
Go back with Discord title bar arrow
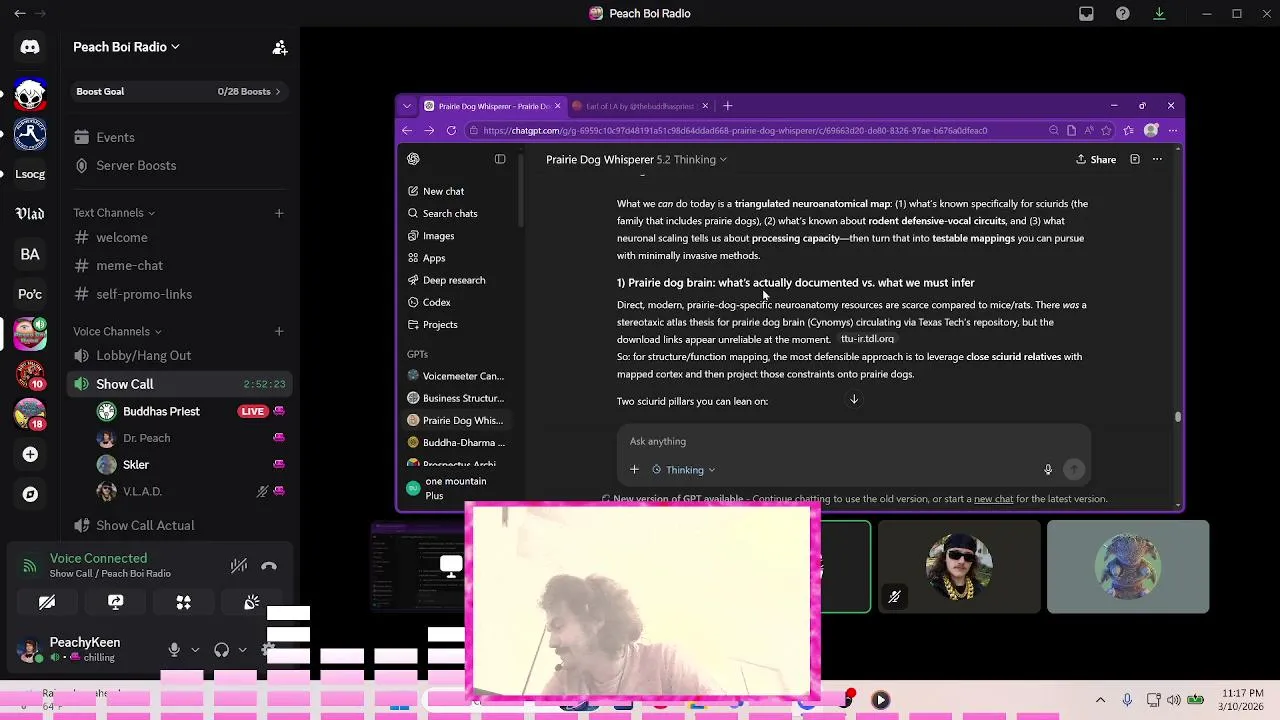pyautogui.click(x=19, y=14)
